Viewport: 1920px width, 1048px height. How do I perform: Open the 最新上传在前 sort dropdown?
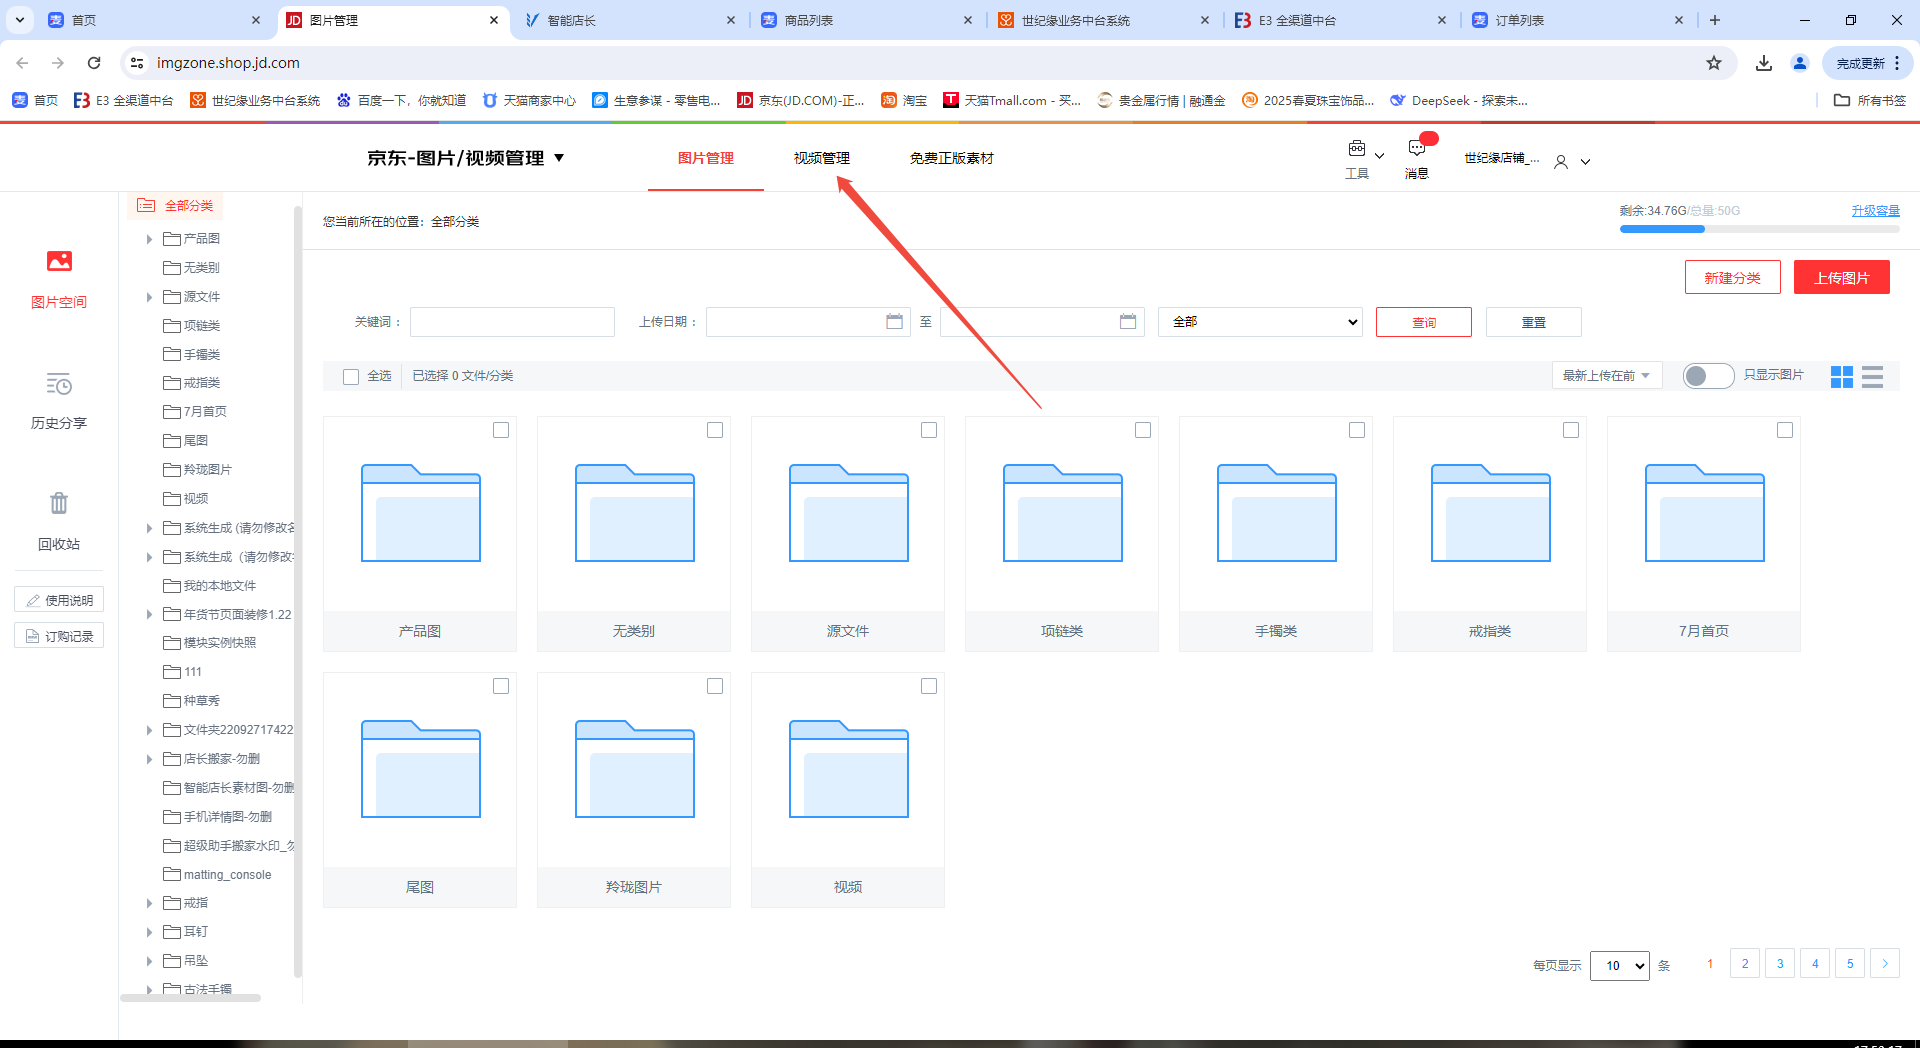1606,376
